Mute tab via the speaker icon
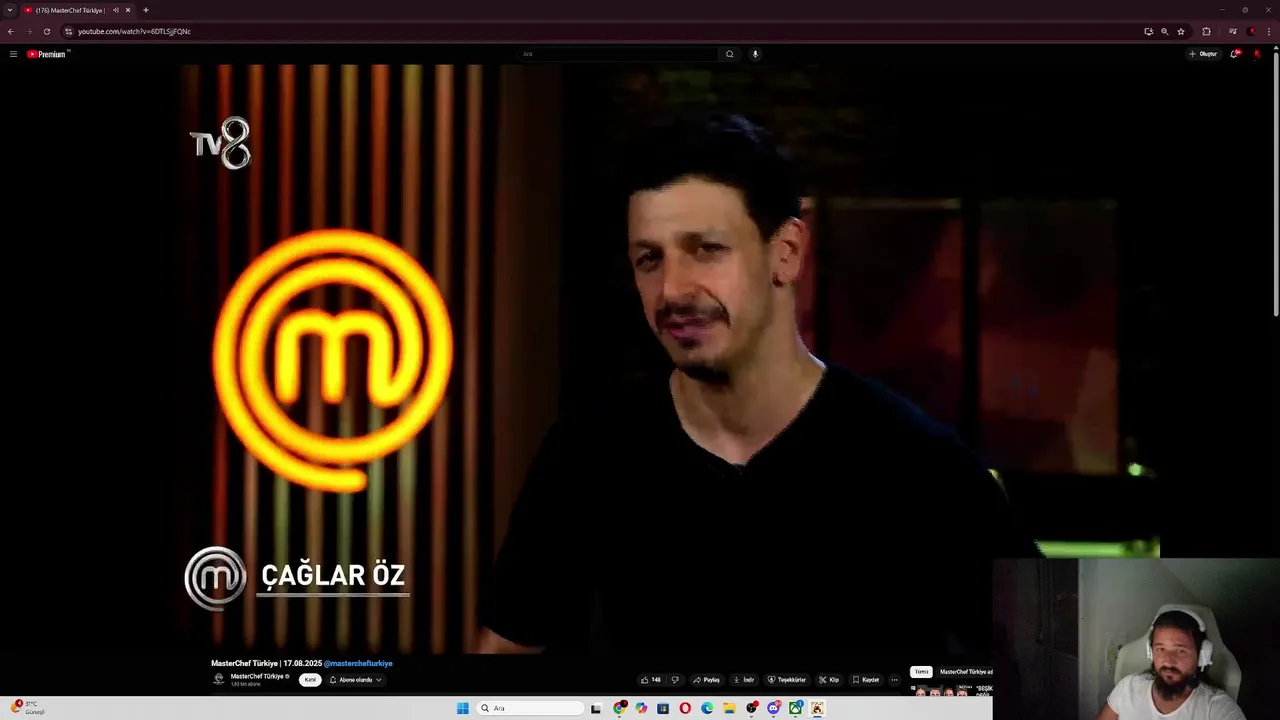Screen dimensions: 1280x720 pos(116,10)
